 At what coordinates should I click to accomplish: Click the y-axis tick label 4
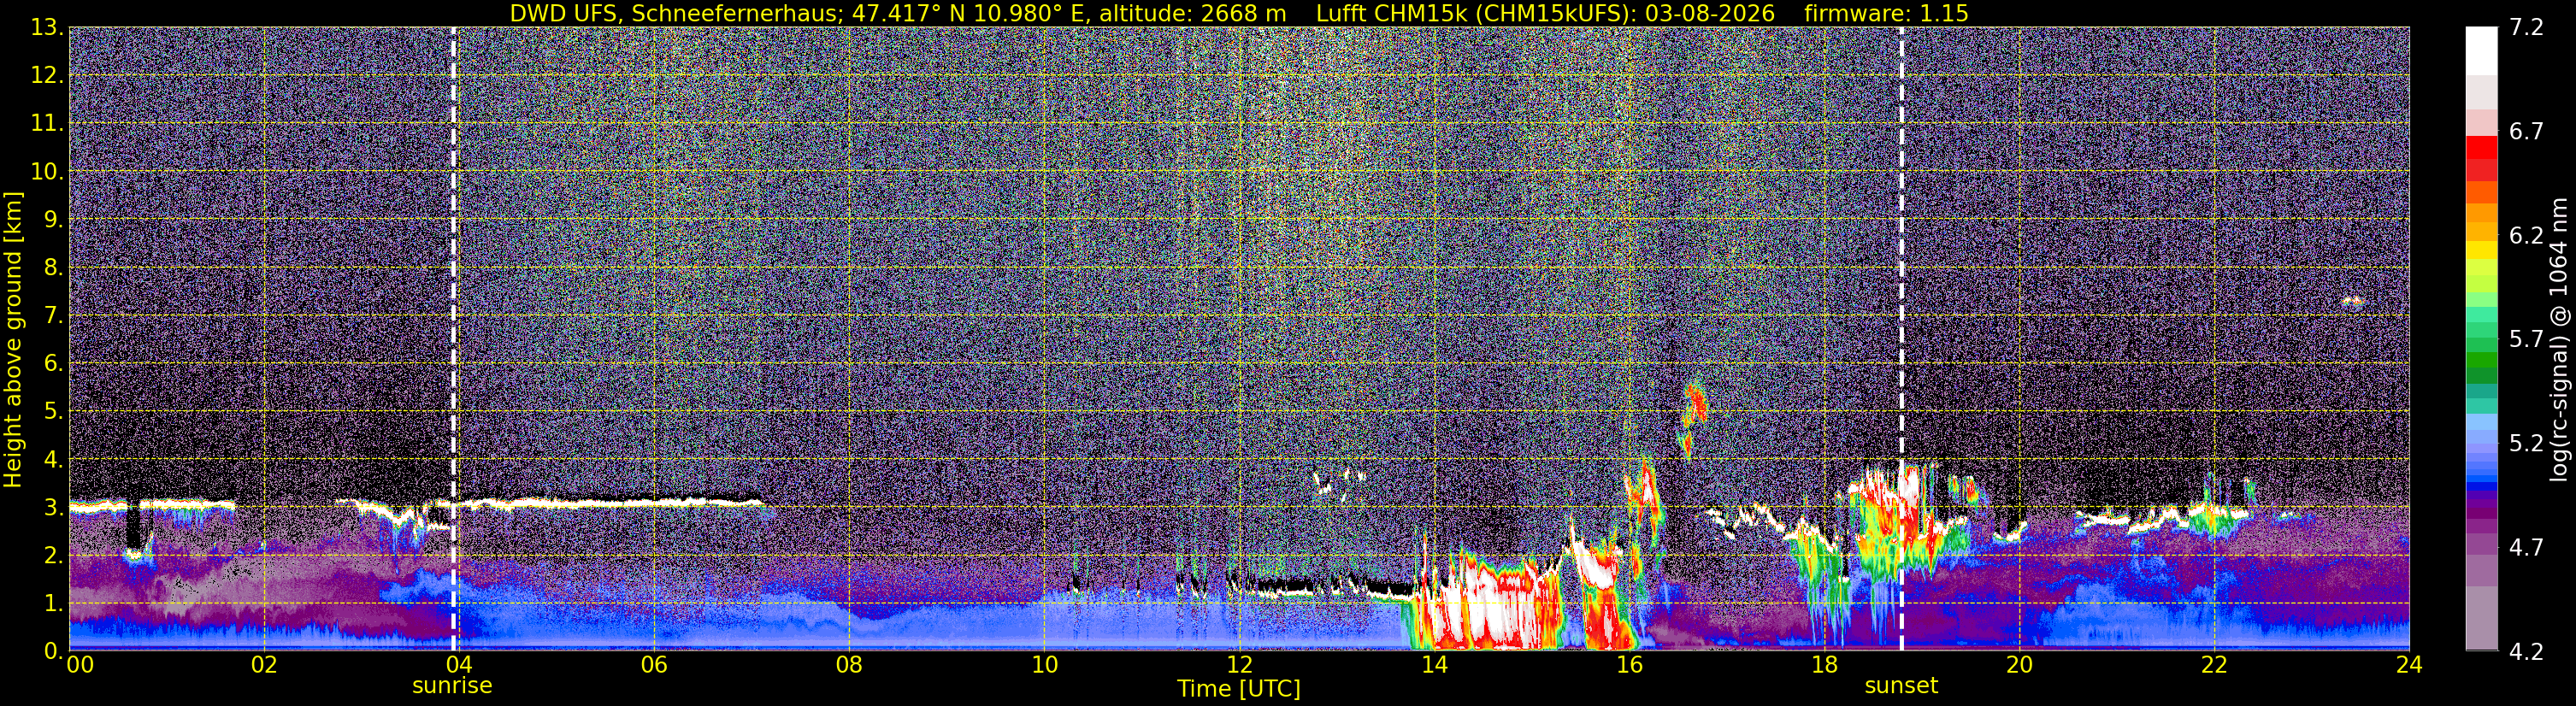[x=54, y=460]
